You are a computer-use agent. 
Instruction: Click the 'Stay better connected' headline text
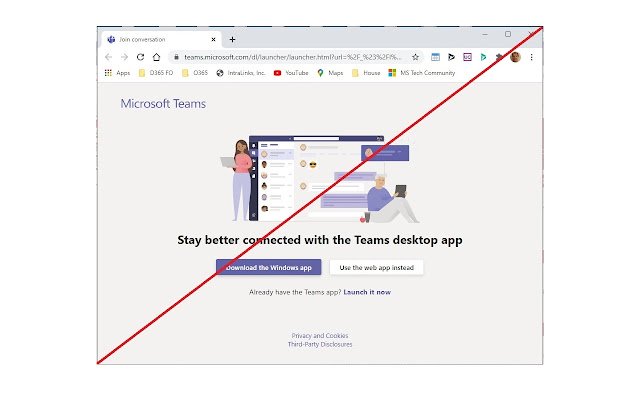[x=320, y=240]
